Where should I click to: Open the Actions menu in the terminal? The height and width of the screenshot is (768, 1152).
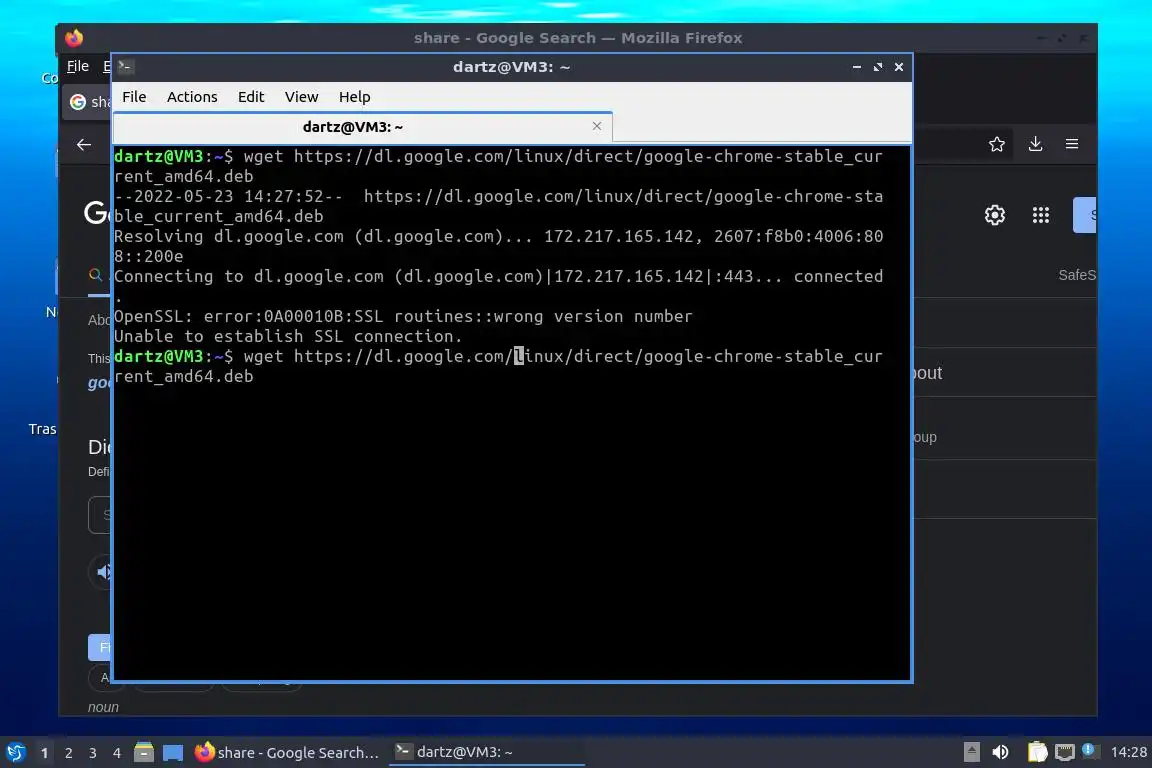(192, 97)
